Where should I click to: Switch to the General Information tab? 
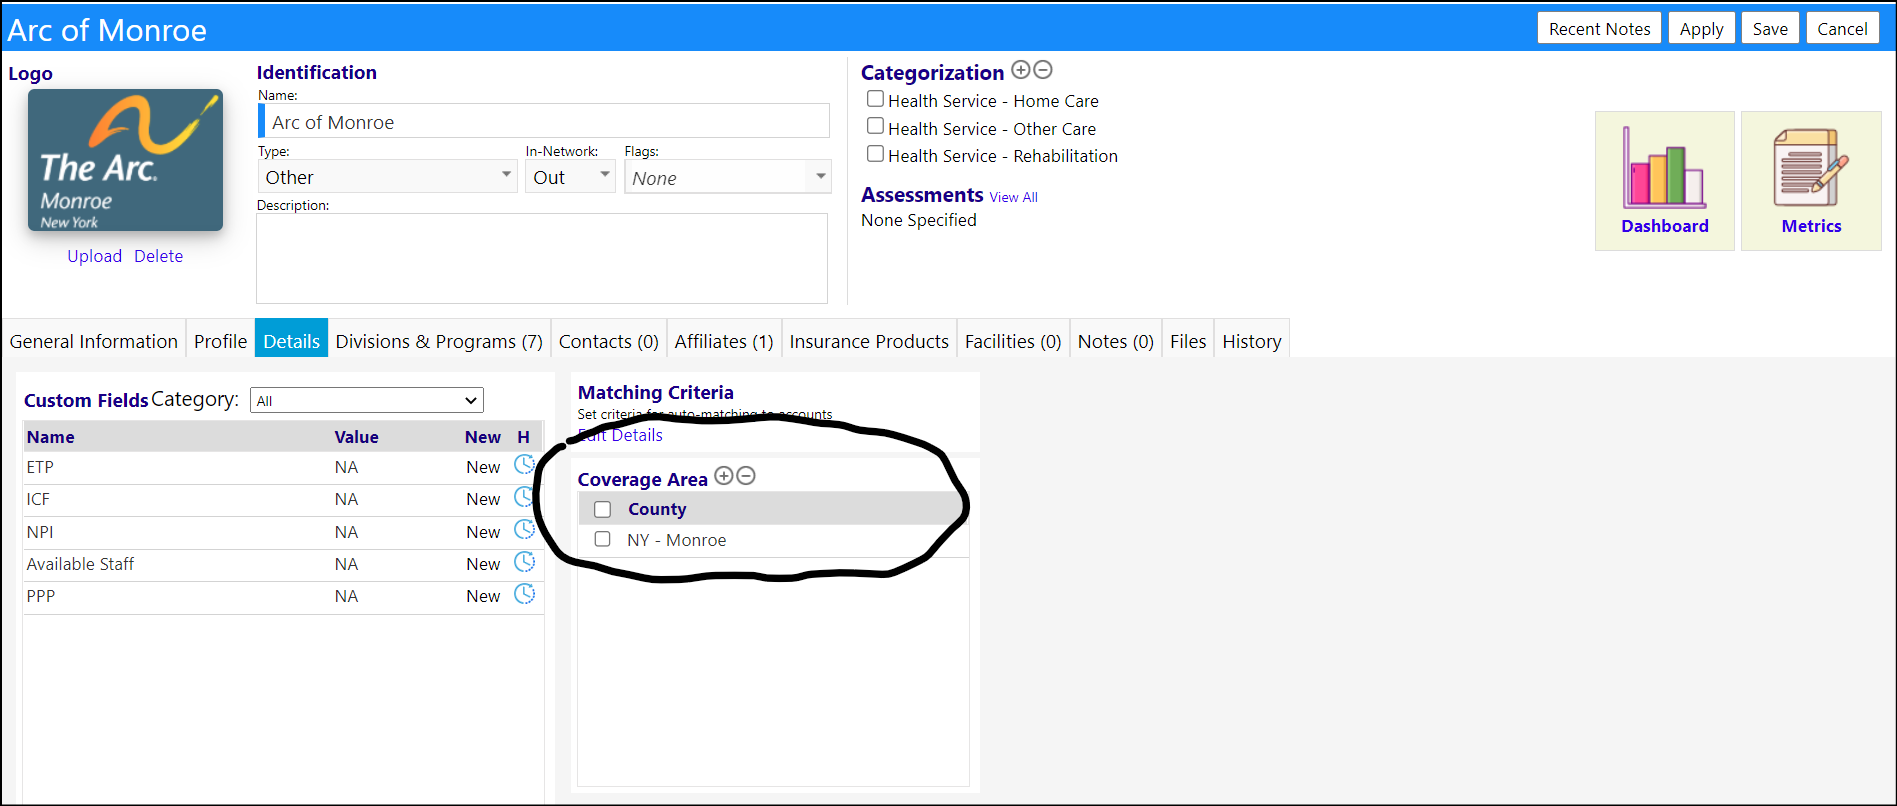point(94,341)
